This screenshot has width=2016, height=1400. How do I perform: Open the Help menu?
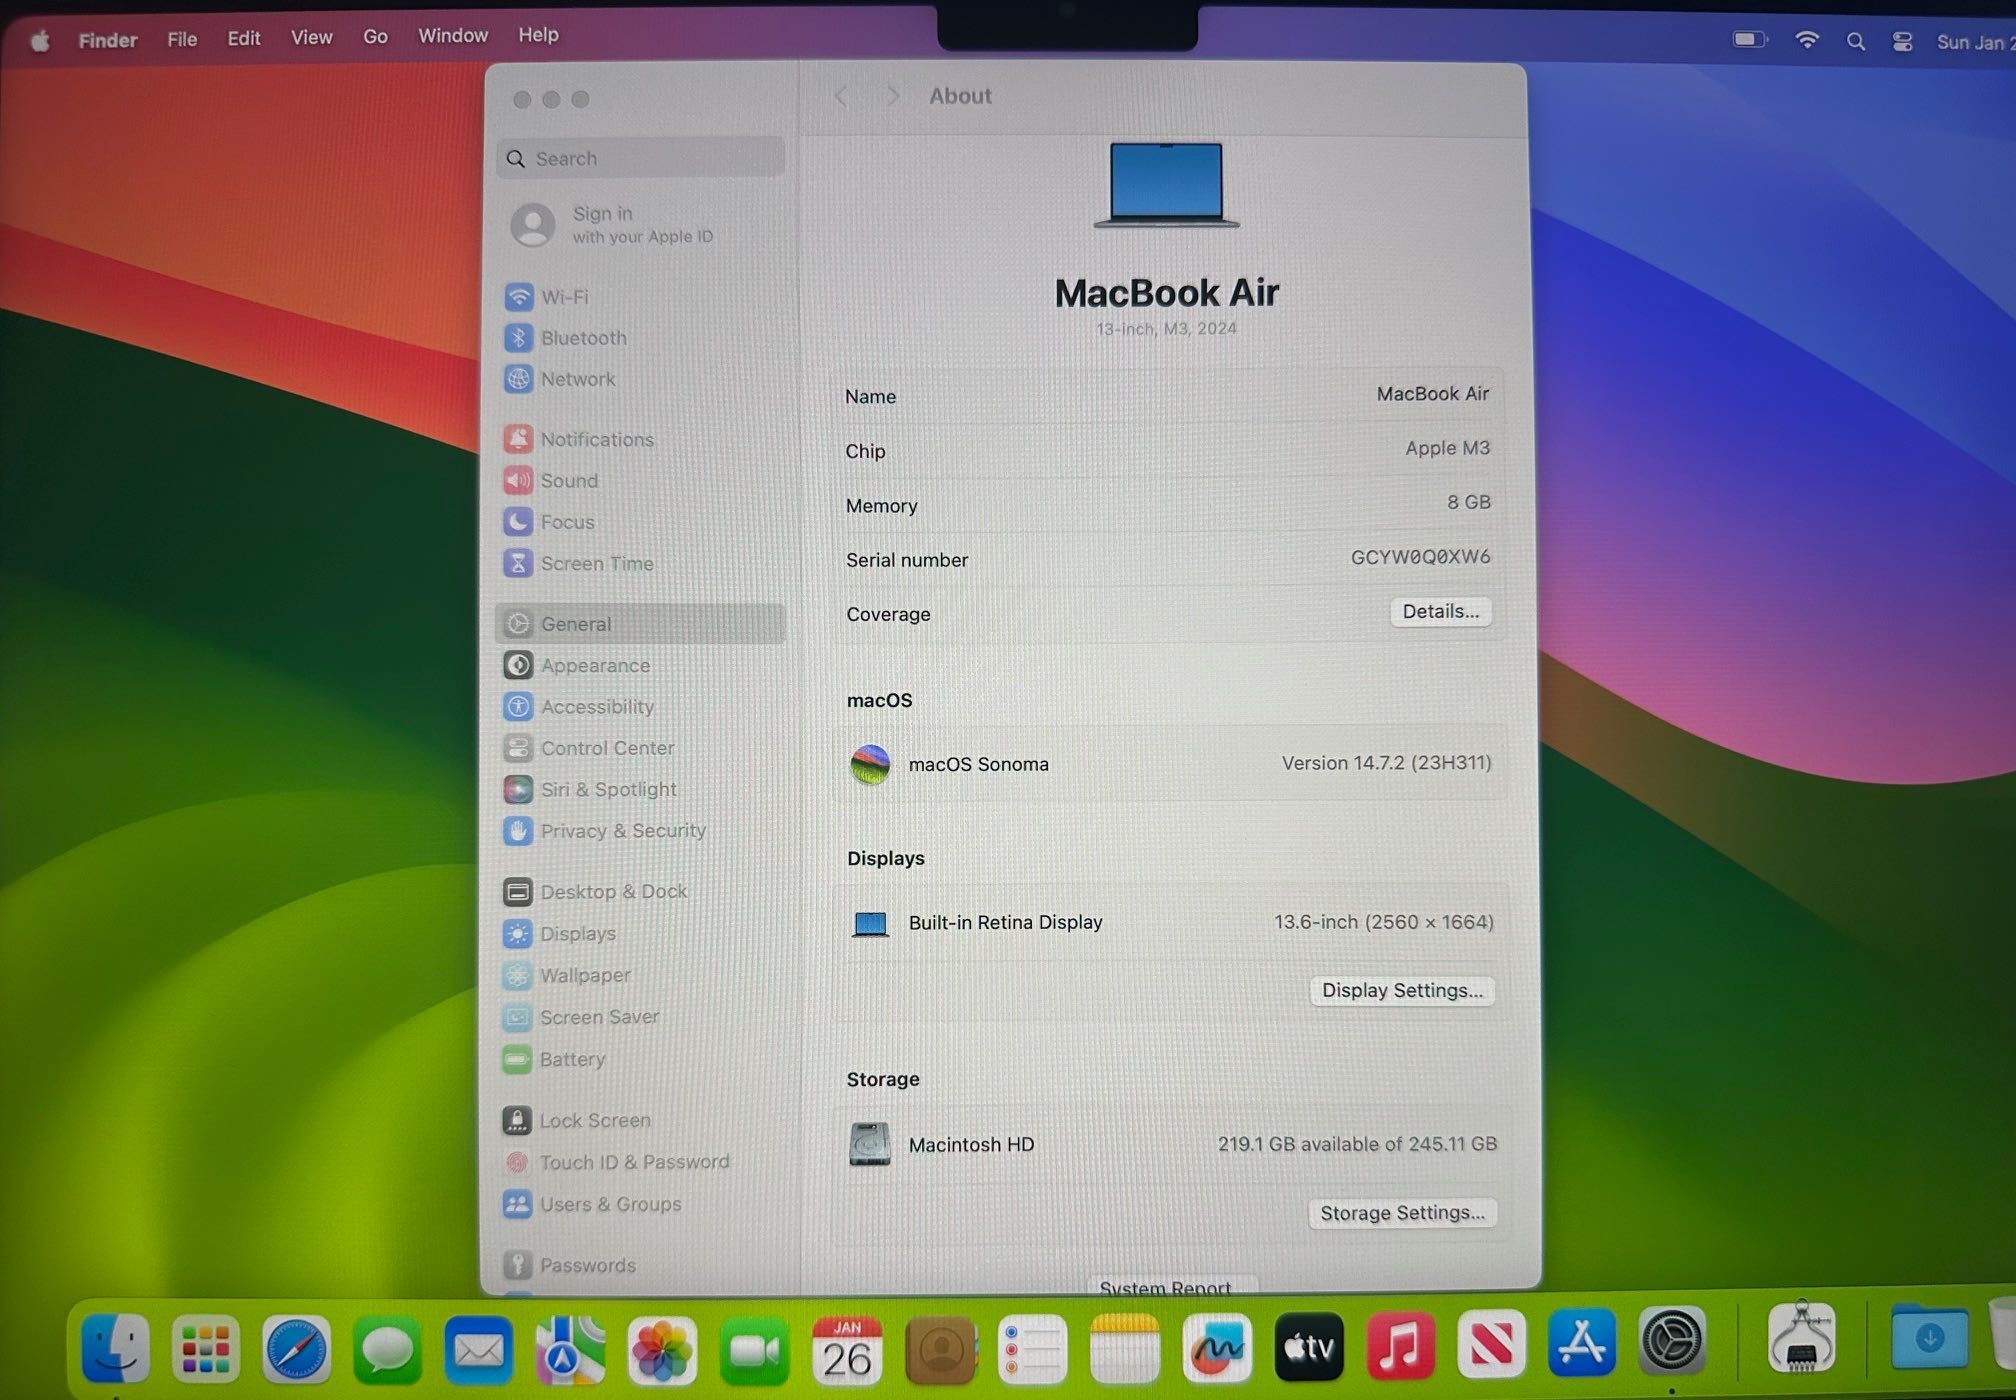(x=538, y=34)
